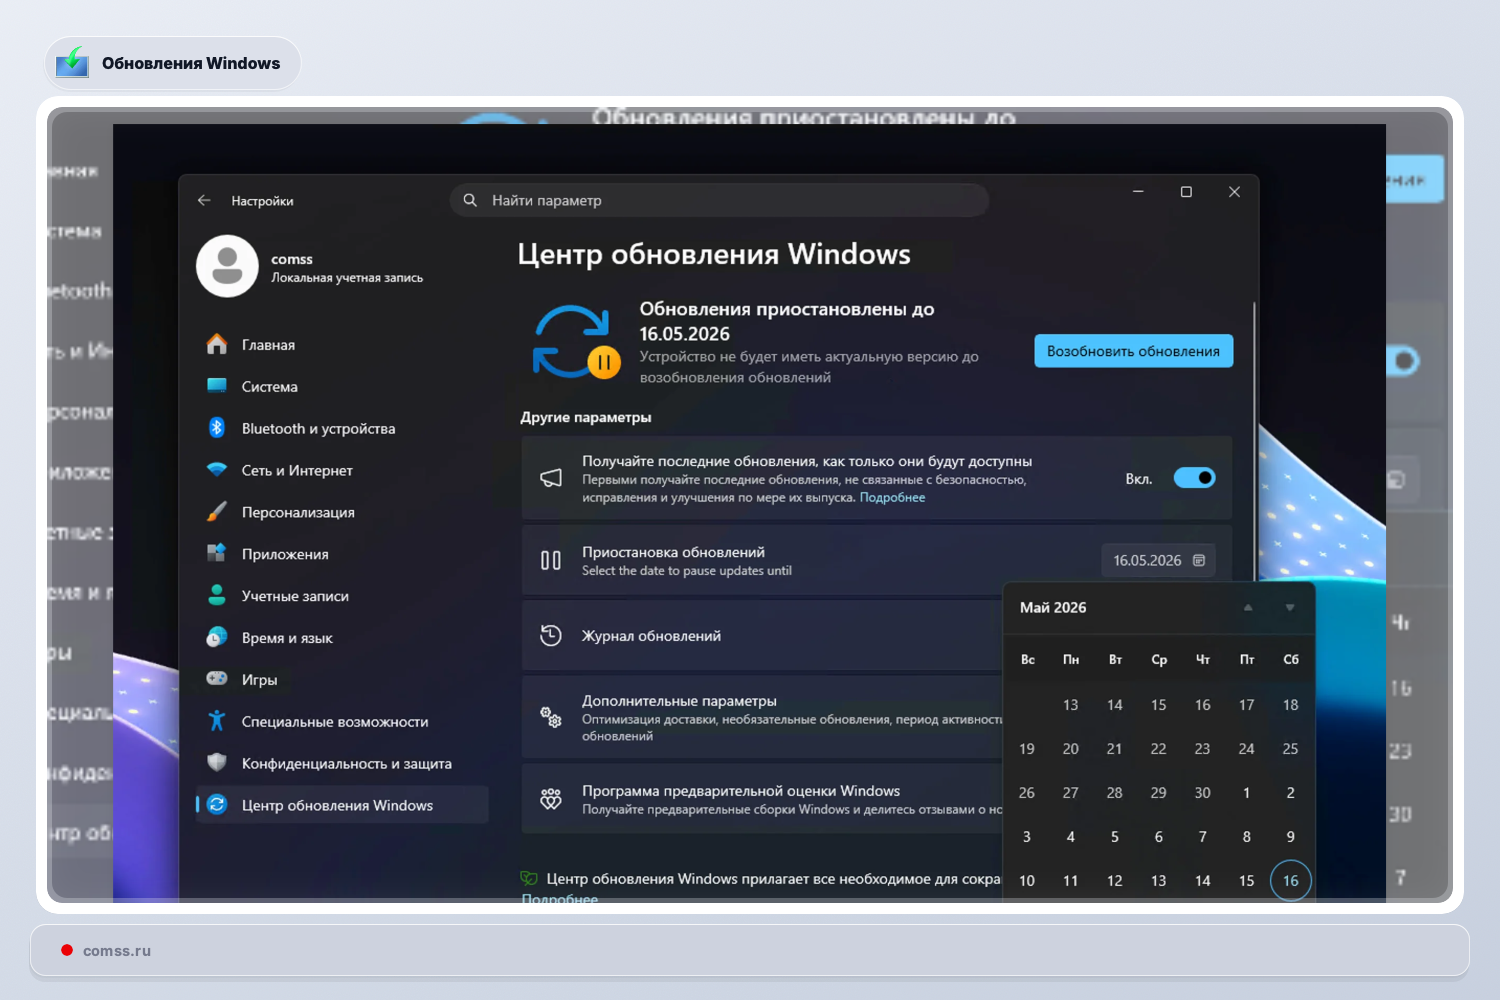Open Bluetooth и устройства via Bluetooth icon

pyautogui.click(x=217, y=428)
